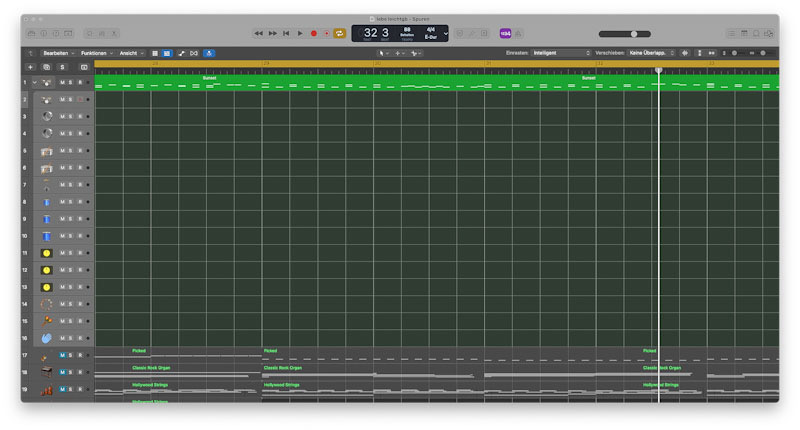
Task: Select track 14 tambourine icon
Action: (46, 305)
